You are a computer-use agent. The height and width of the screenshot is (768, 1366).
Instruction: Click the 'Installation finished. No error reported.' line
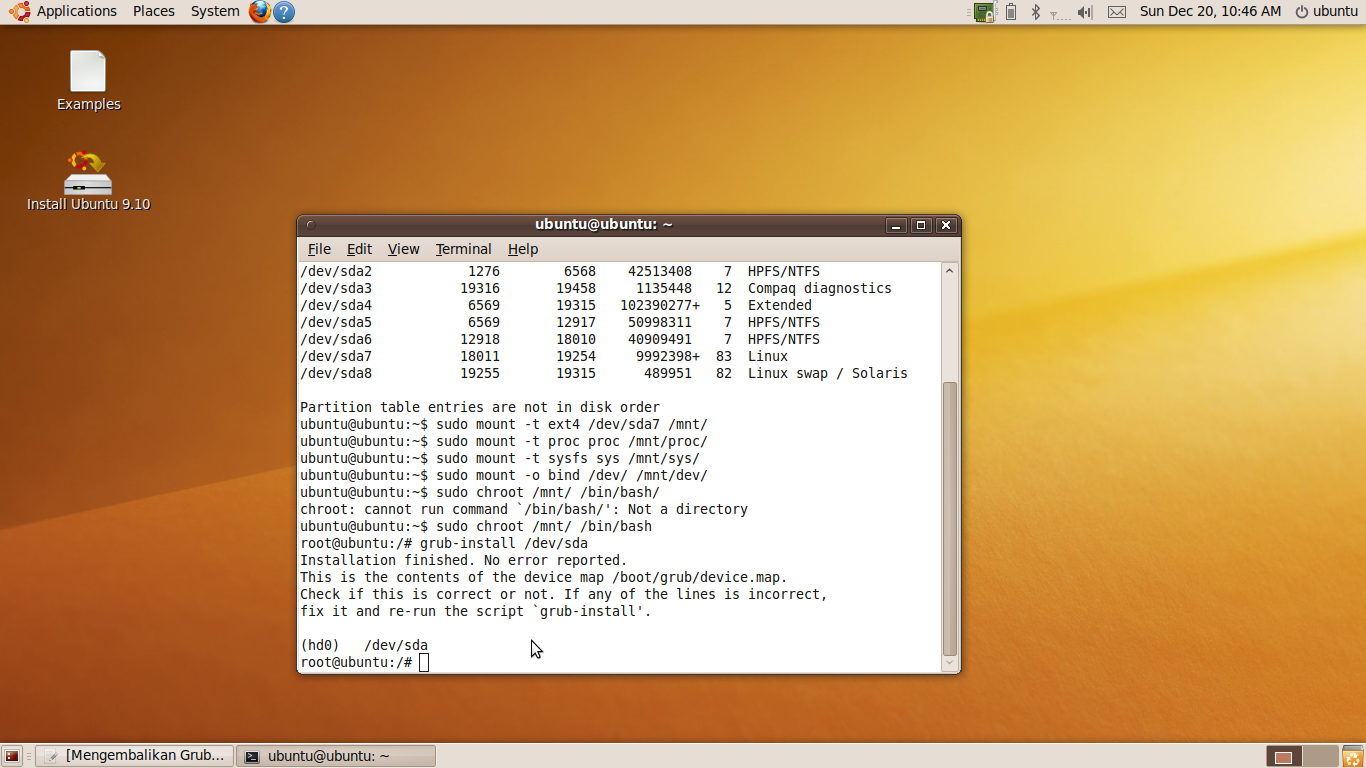click(x=464, y=560)
